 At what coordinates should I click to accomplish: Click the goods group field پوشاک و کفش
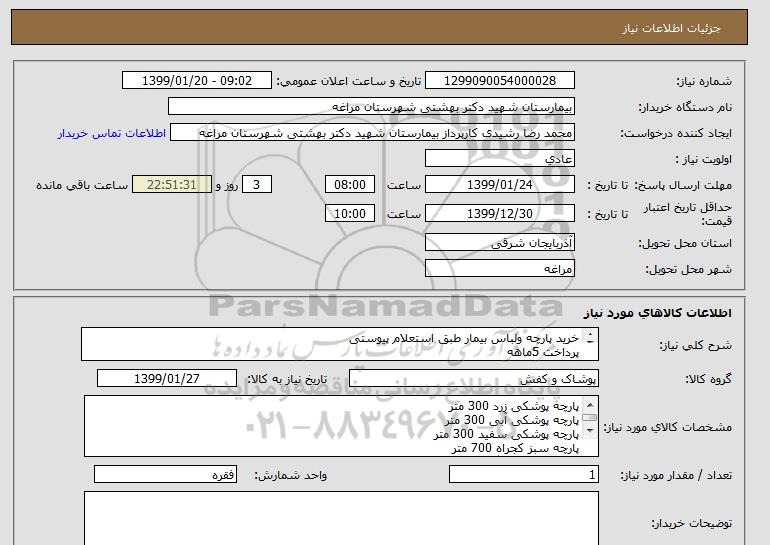(473, 379)
